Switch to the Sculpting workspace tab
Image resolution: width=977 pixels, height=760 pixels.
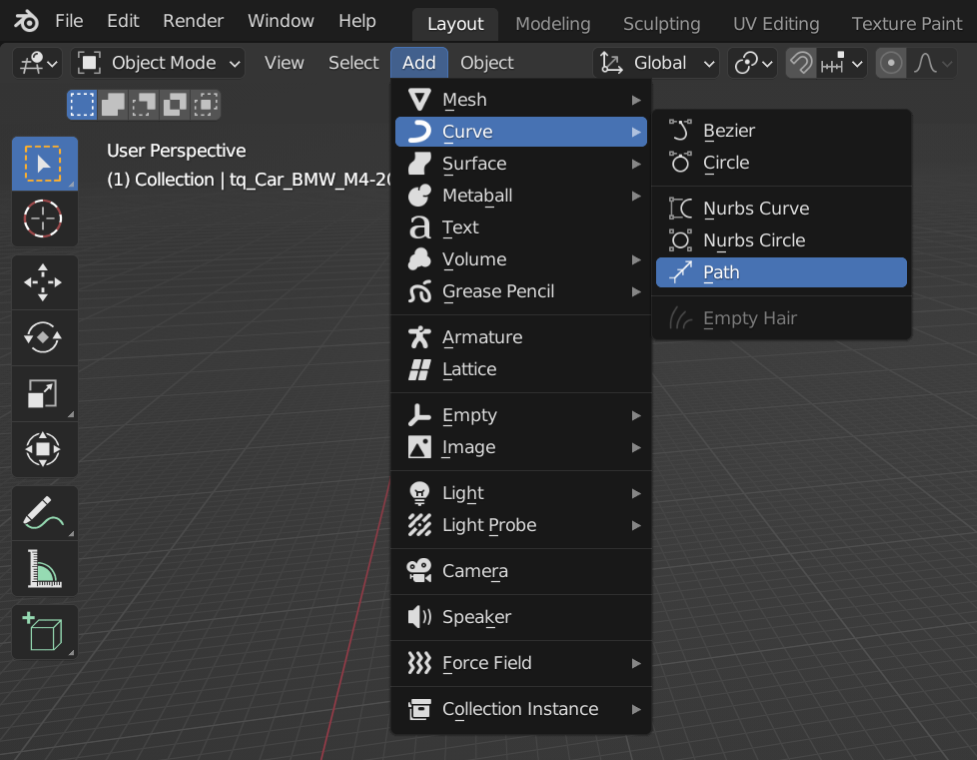click(x=661, y=23)
